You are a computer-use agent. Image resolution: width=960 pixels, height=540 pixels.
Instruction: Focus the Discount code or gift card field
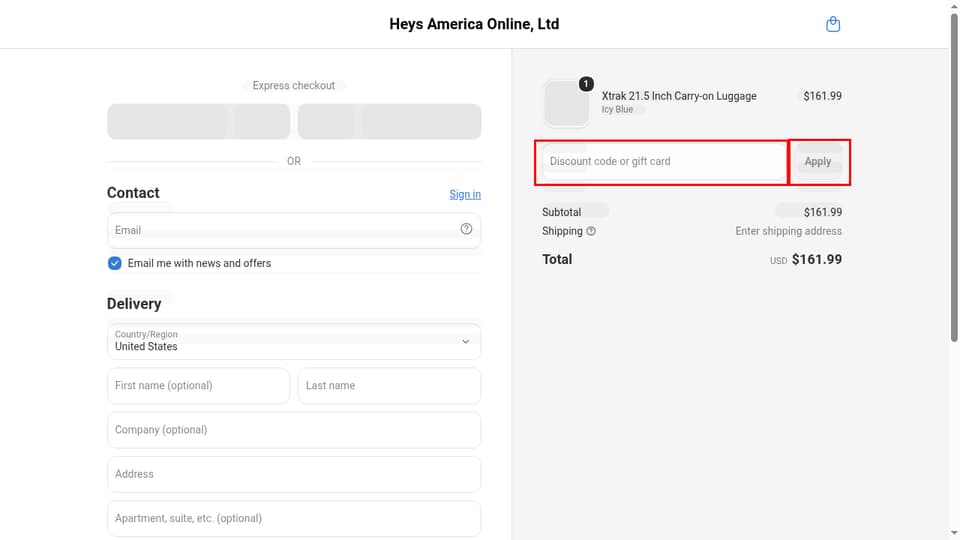click(x=664, y=162)
